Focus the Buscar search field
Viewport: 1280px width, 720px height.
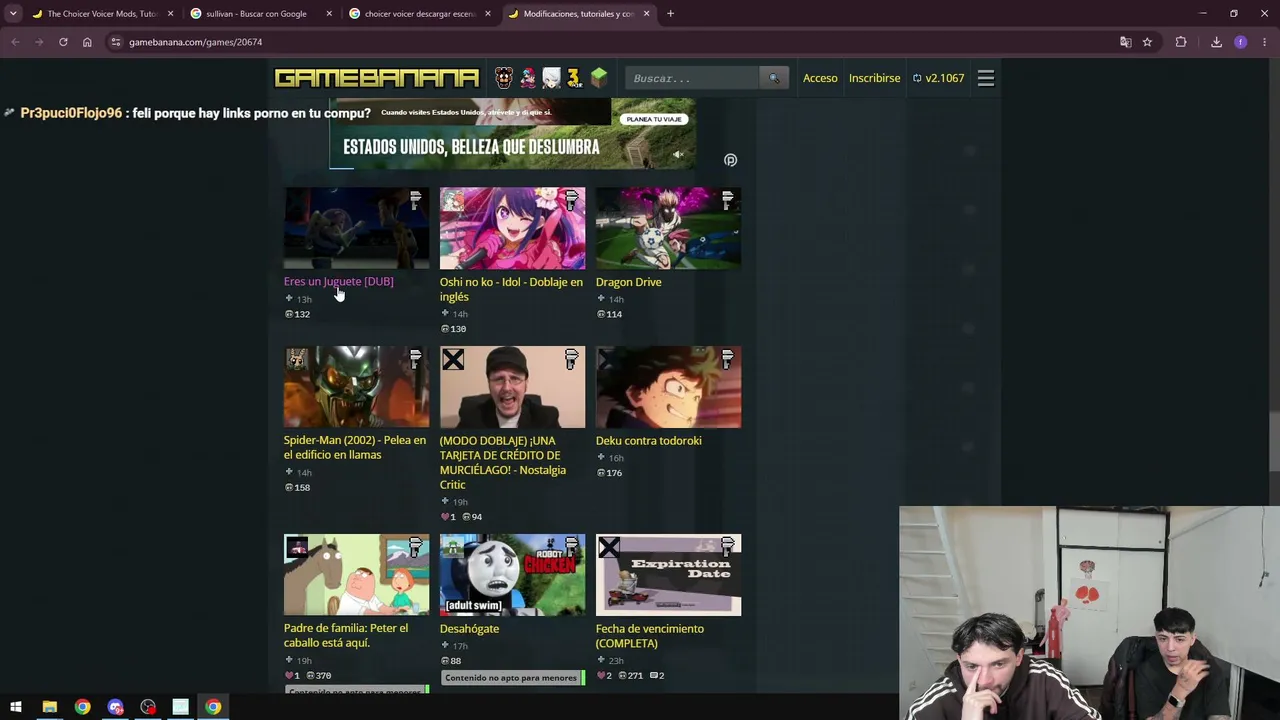click(x=692, y=78)
